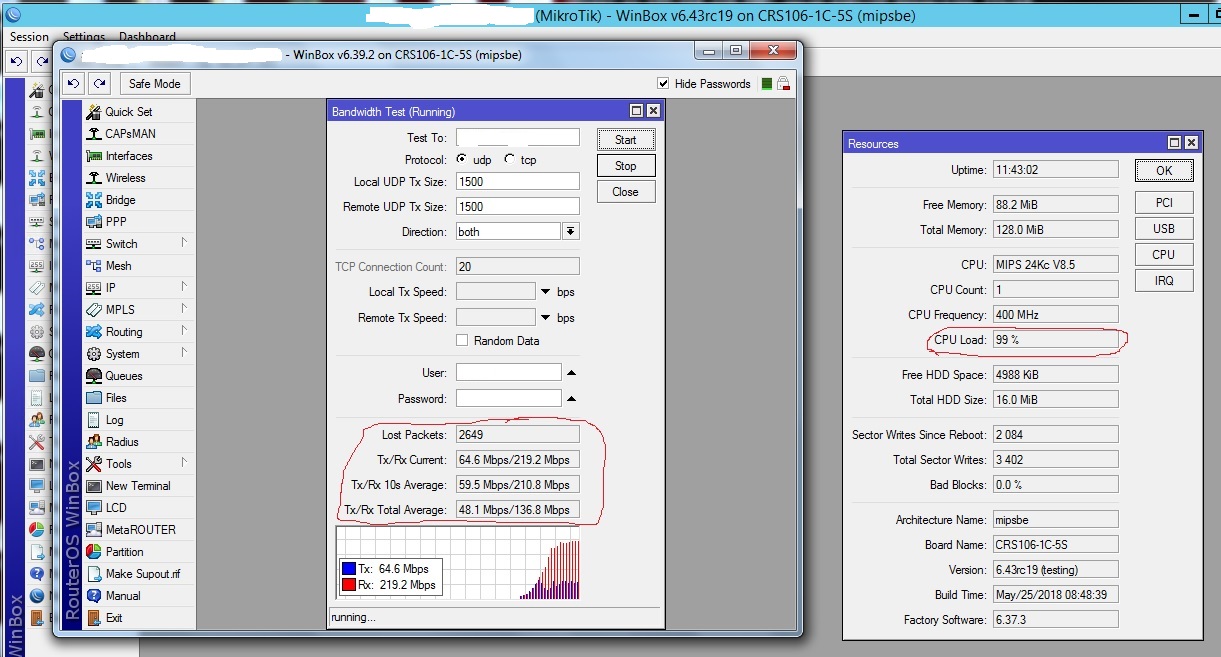The width and height of the screenshot is (1221, 657).
Task: Expand the Switch submenu
Action: point(184,243)
